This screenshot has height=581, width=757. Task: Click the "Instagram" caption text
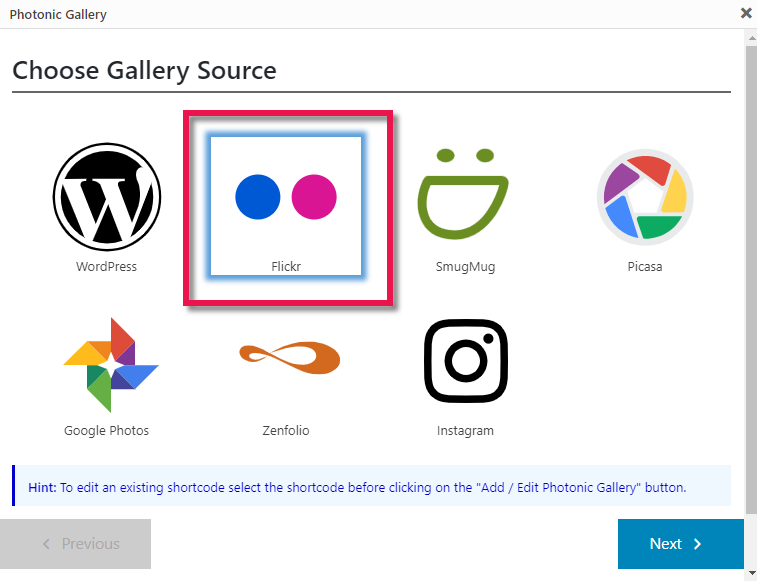point(465,431)
